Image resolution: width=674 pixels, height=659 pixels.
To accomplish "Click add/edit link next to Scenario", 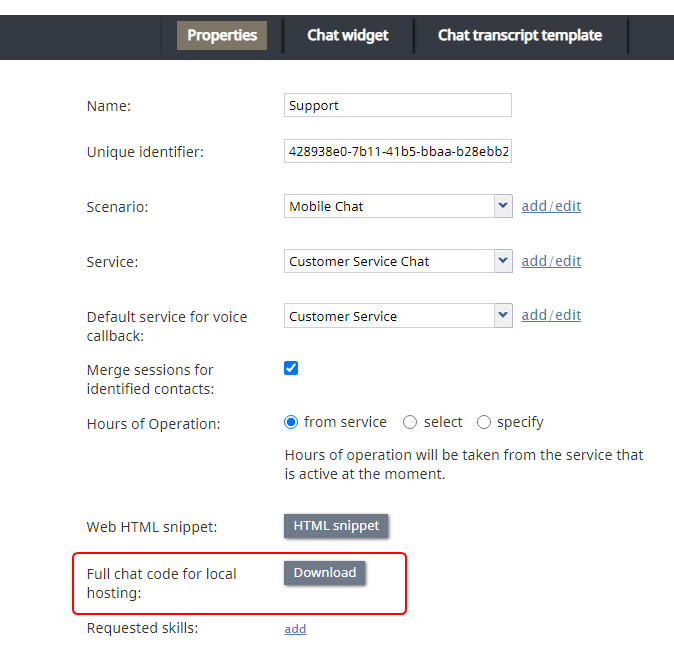I will pos(551,206).
